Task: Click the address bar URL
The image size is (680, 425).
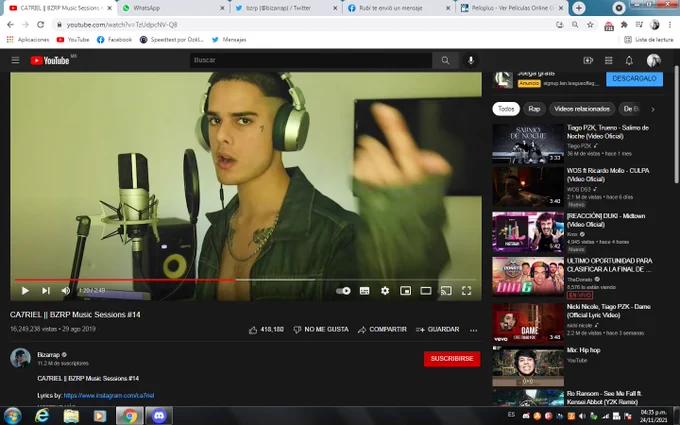Action: pyautogui.click(x=122, y=25)
